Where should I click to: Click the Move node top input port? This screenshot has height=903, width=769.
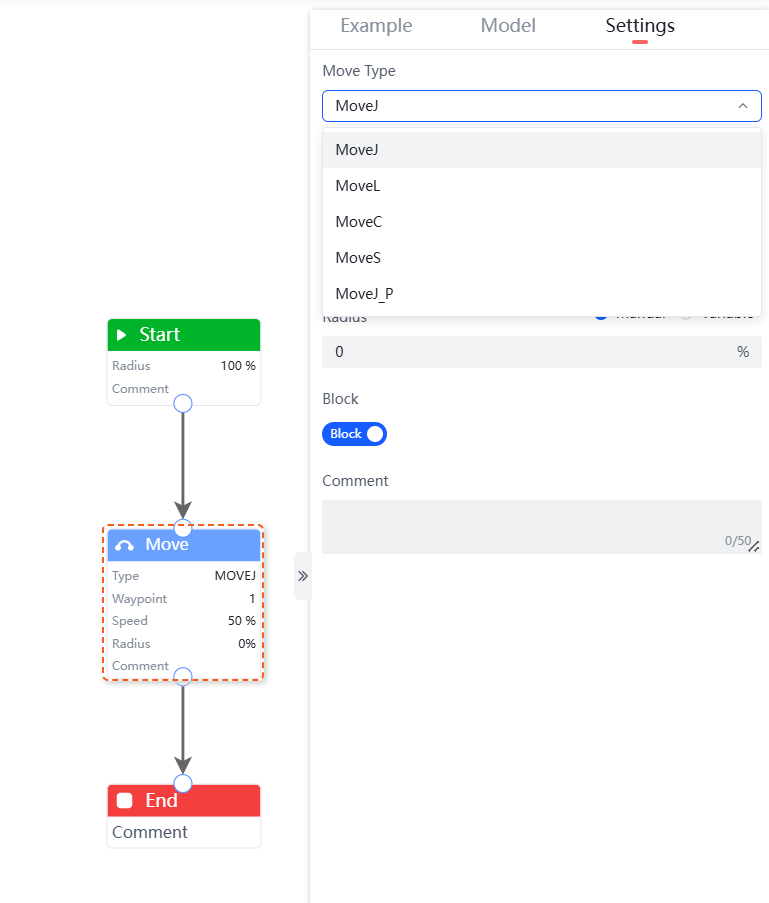point(183,527)
